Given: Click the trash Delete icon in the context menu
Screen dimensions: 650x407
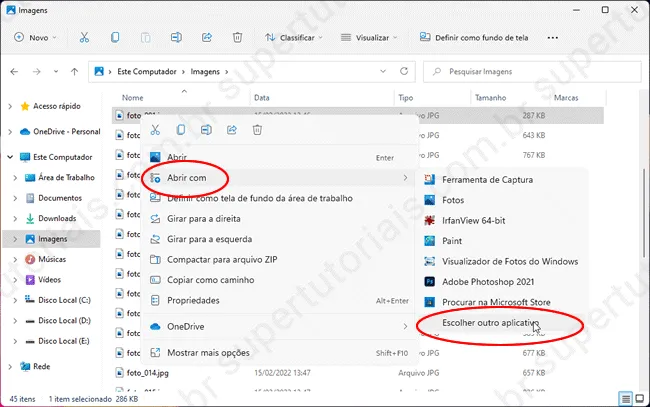Looking at the screenshot, I should pyautogui.click(x=257, y=130).
